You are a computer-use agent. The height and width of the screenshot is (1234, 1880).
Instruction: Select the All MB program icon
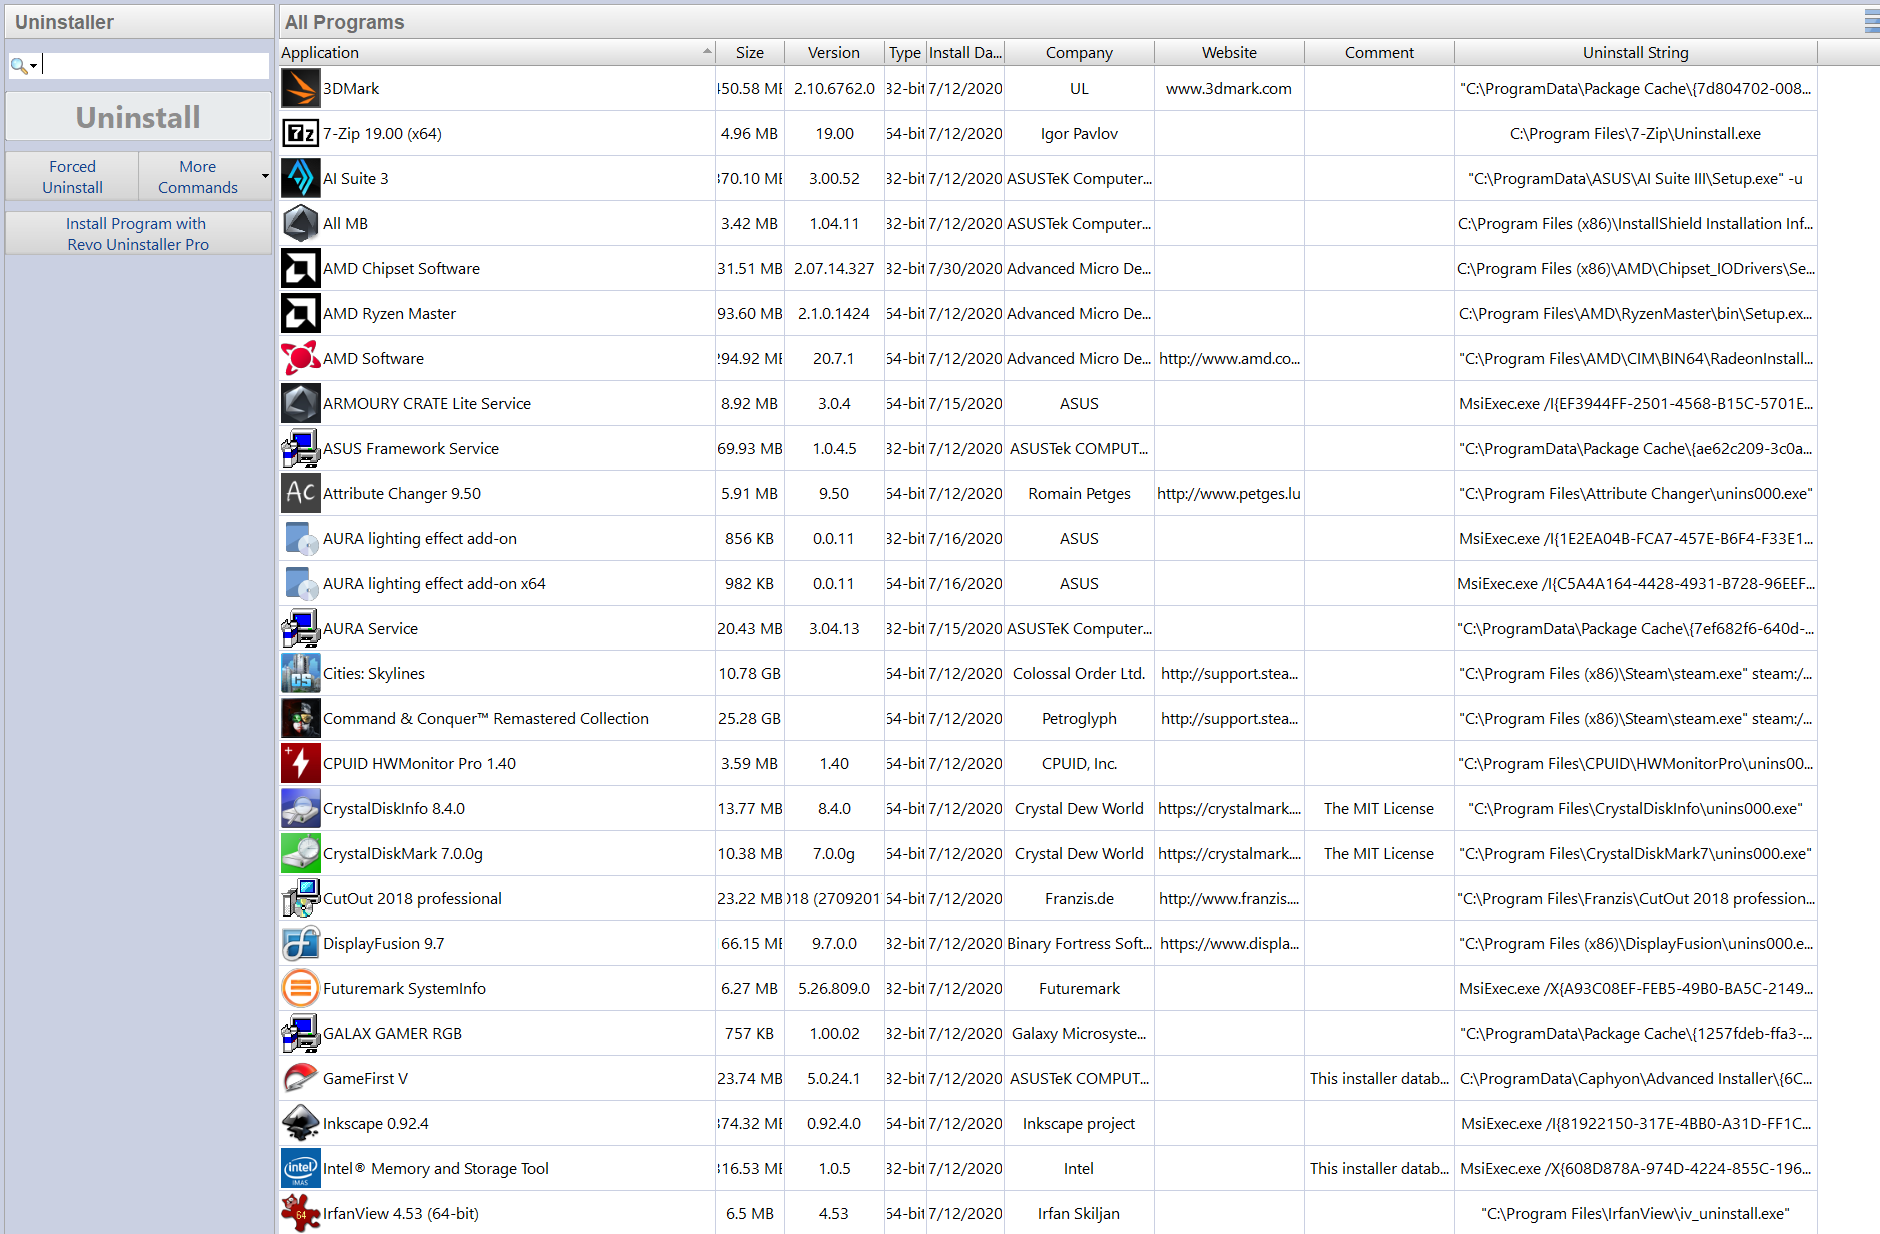[300, 223]
